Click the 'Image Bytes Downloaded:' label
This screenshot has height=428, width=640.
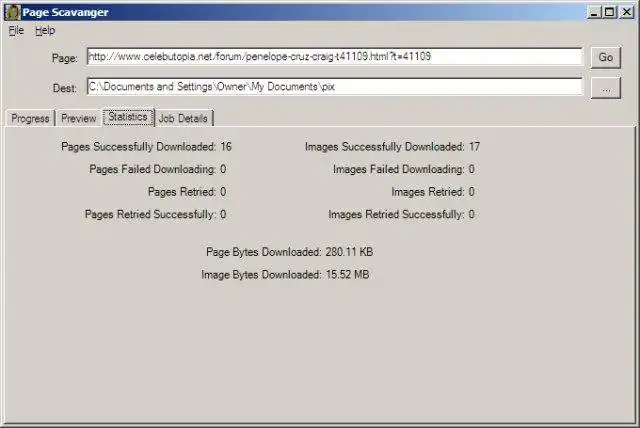[261, 275]
